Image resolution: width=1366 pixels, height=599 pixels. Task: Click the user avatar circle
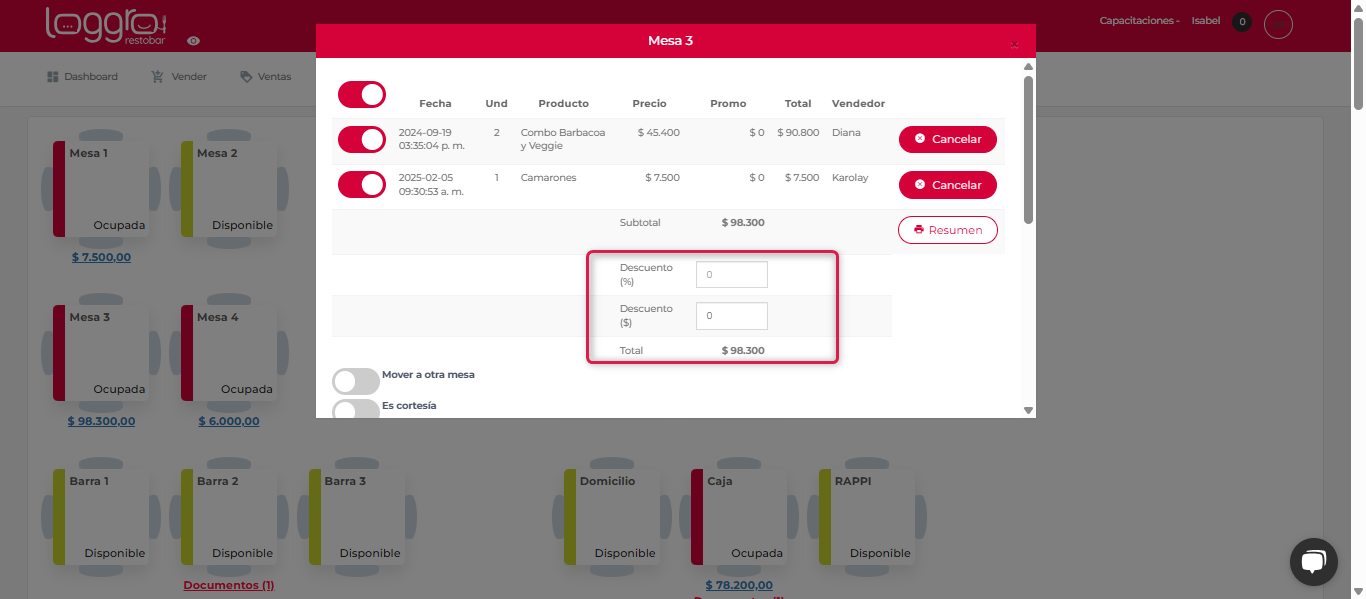coord(1278,24)
